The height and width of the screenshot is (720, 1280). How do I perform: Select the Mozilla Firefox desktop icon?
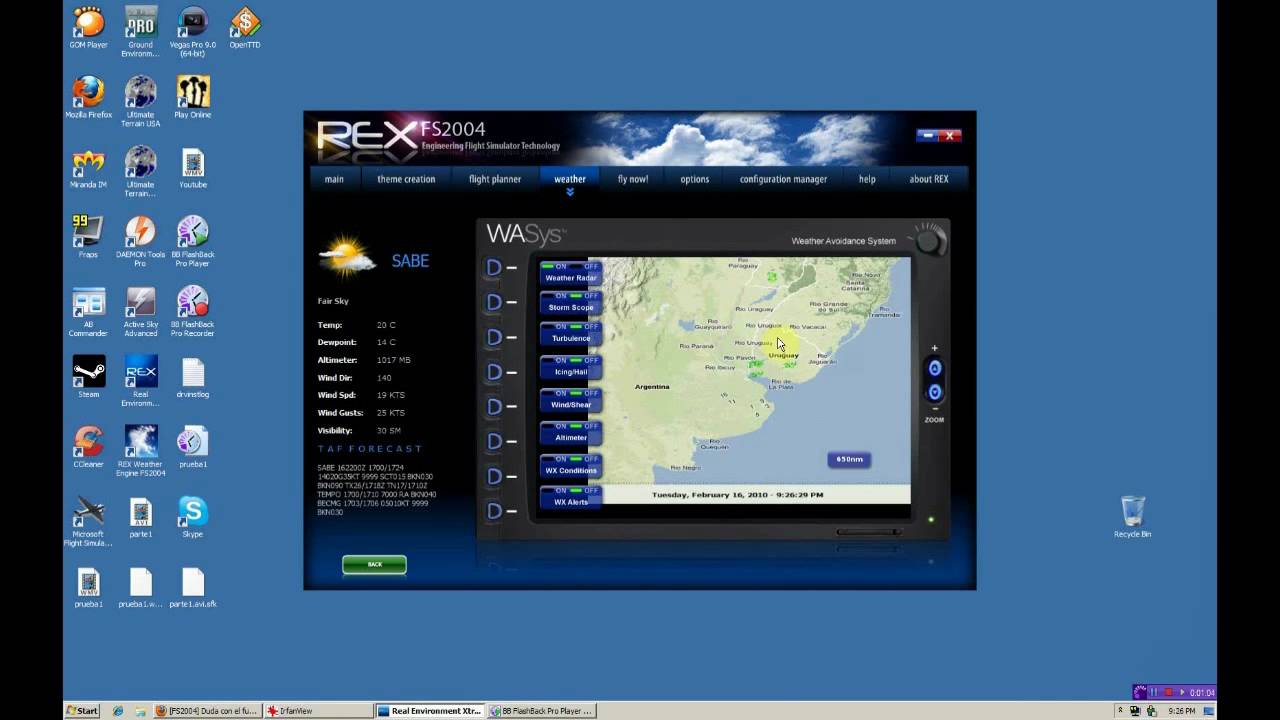[x=88, y=97]
